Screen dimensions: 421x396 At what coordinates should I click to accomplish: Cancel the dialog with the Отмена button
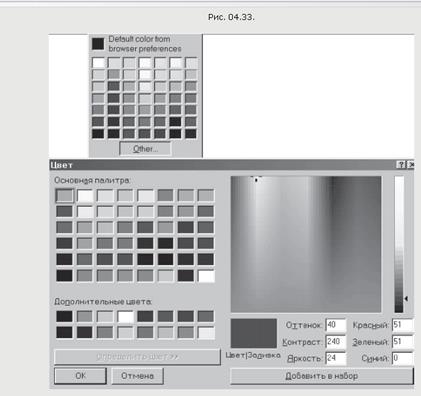137,376
